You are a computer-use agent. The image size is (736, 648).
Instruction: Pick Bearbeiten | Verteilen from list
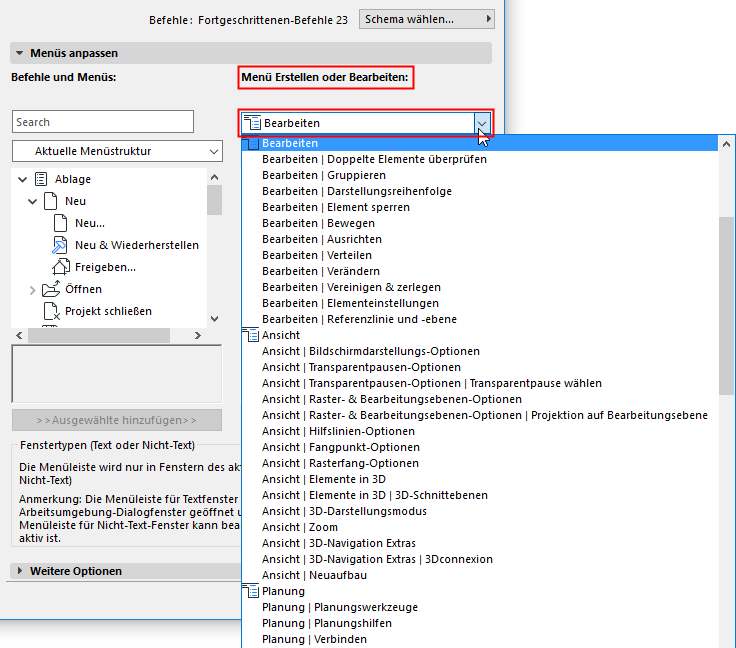(x=317, y=255)
